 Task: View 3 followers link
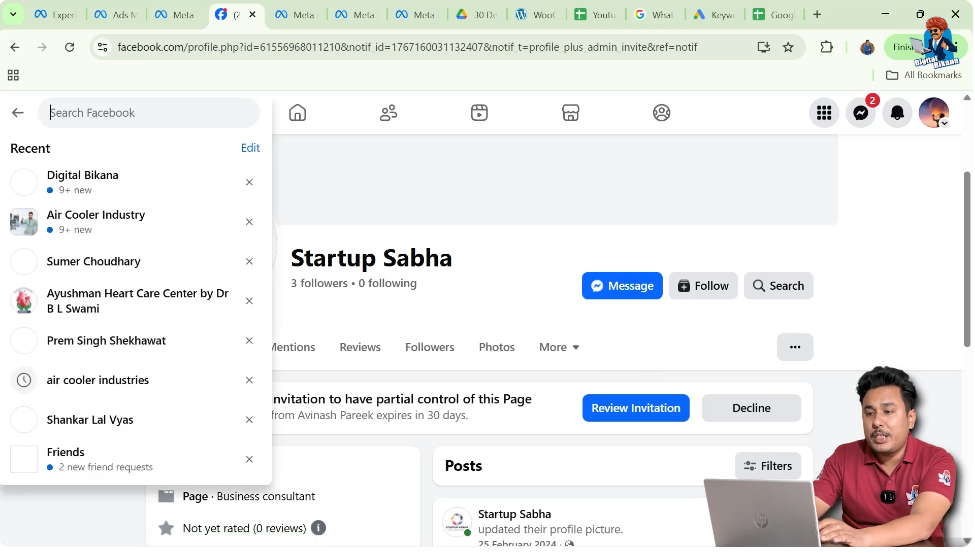pos(320,284)
